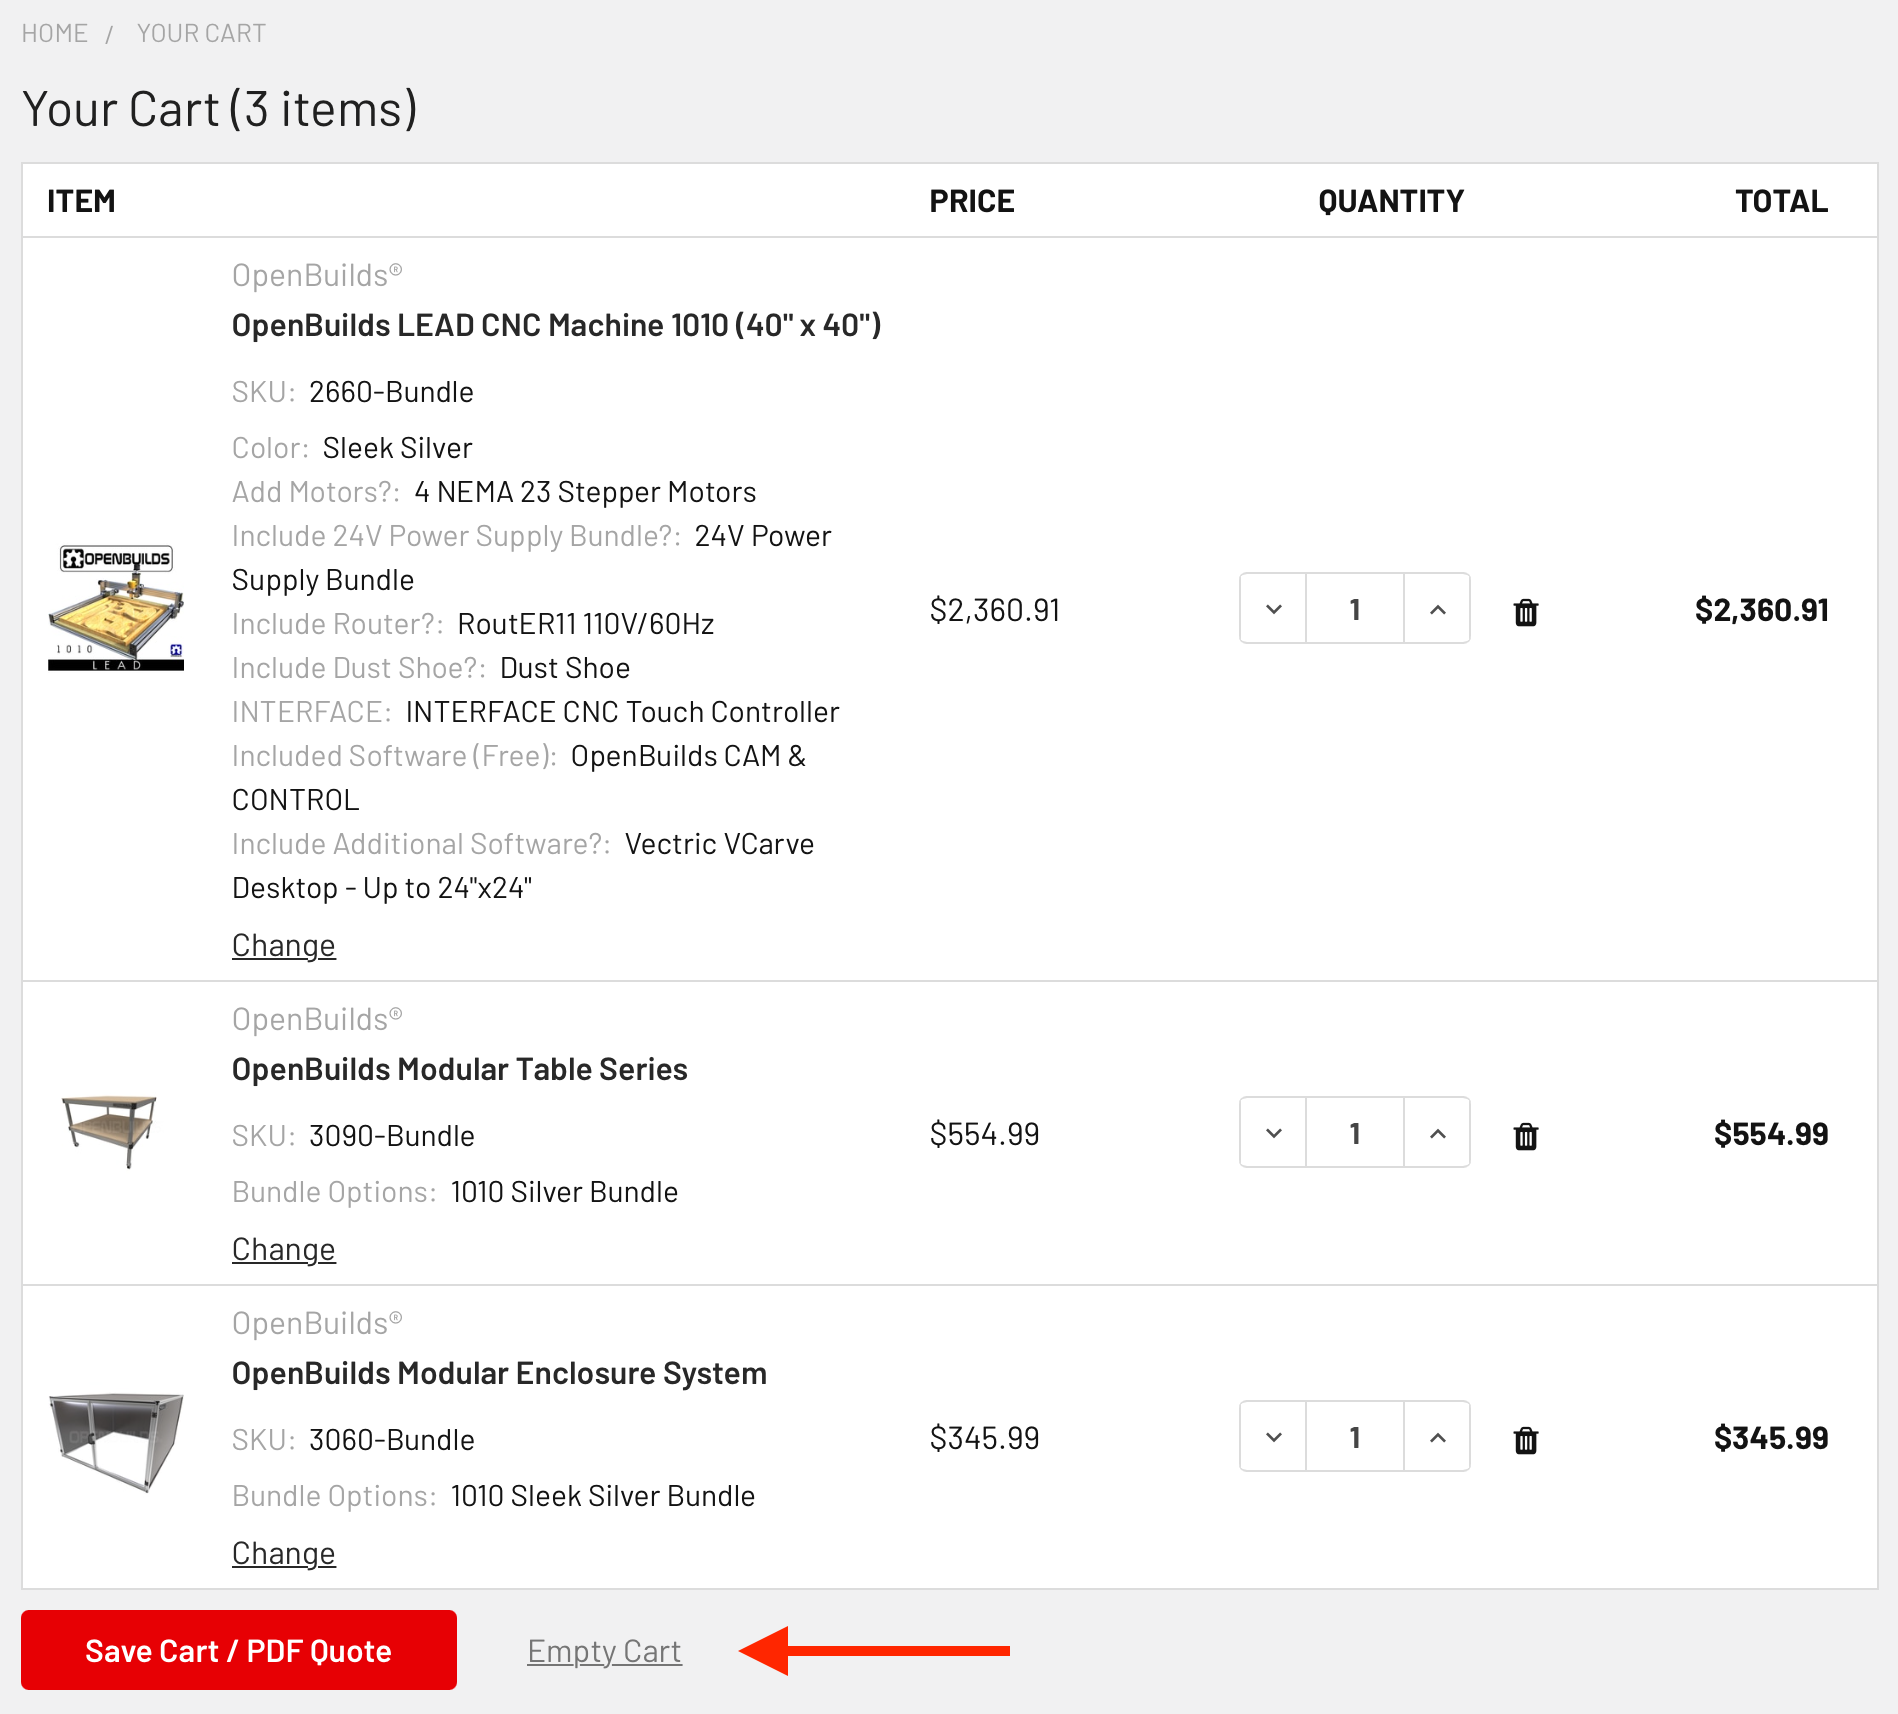Change options for Modular Enclosure System

pyautogui.click(x=284, y=1553)
